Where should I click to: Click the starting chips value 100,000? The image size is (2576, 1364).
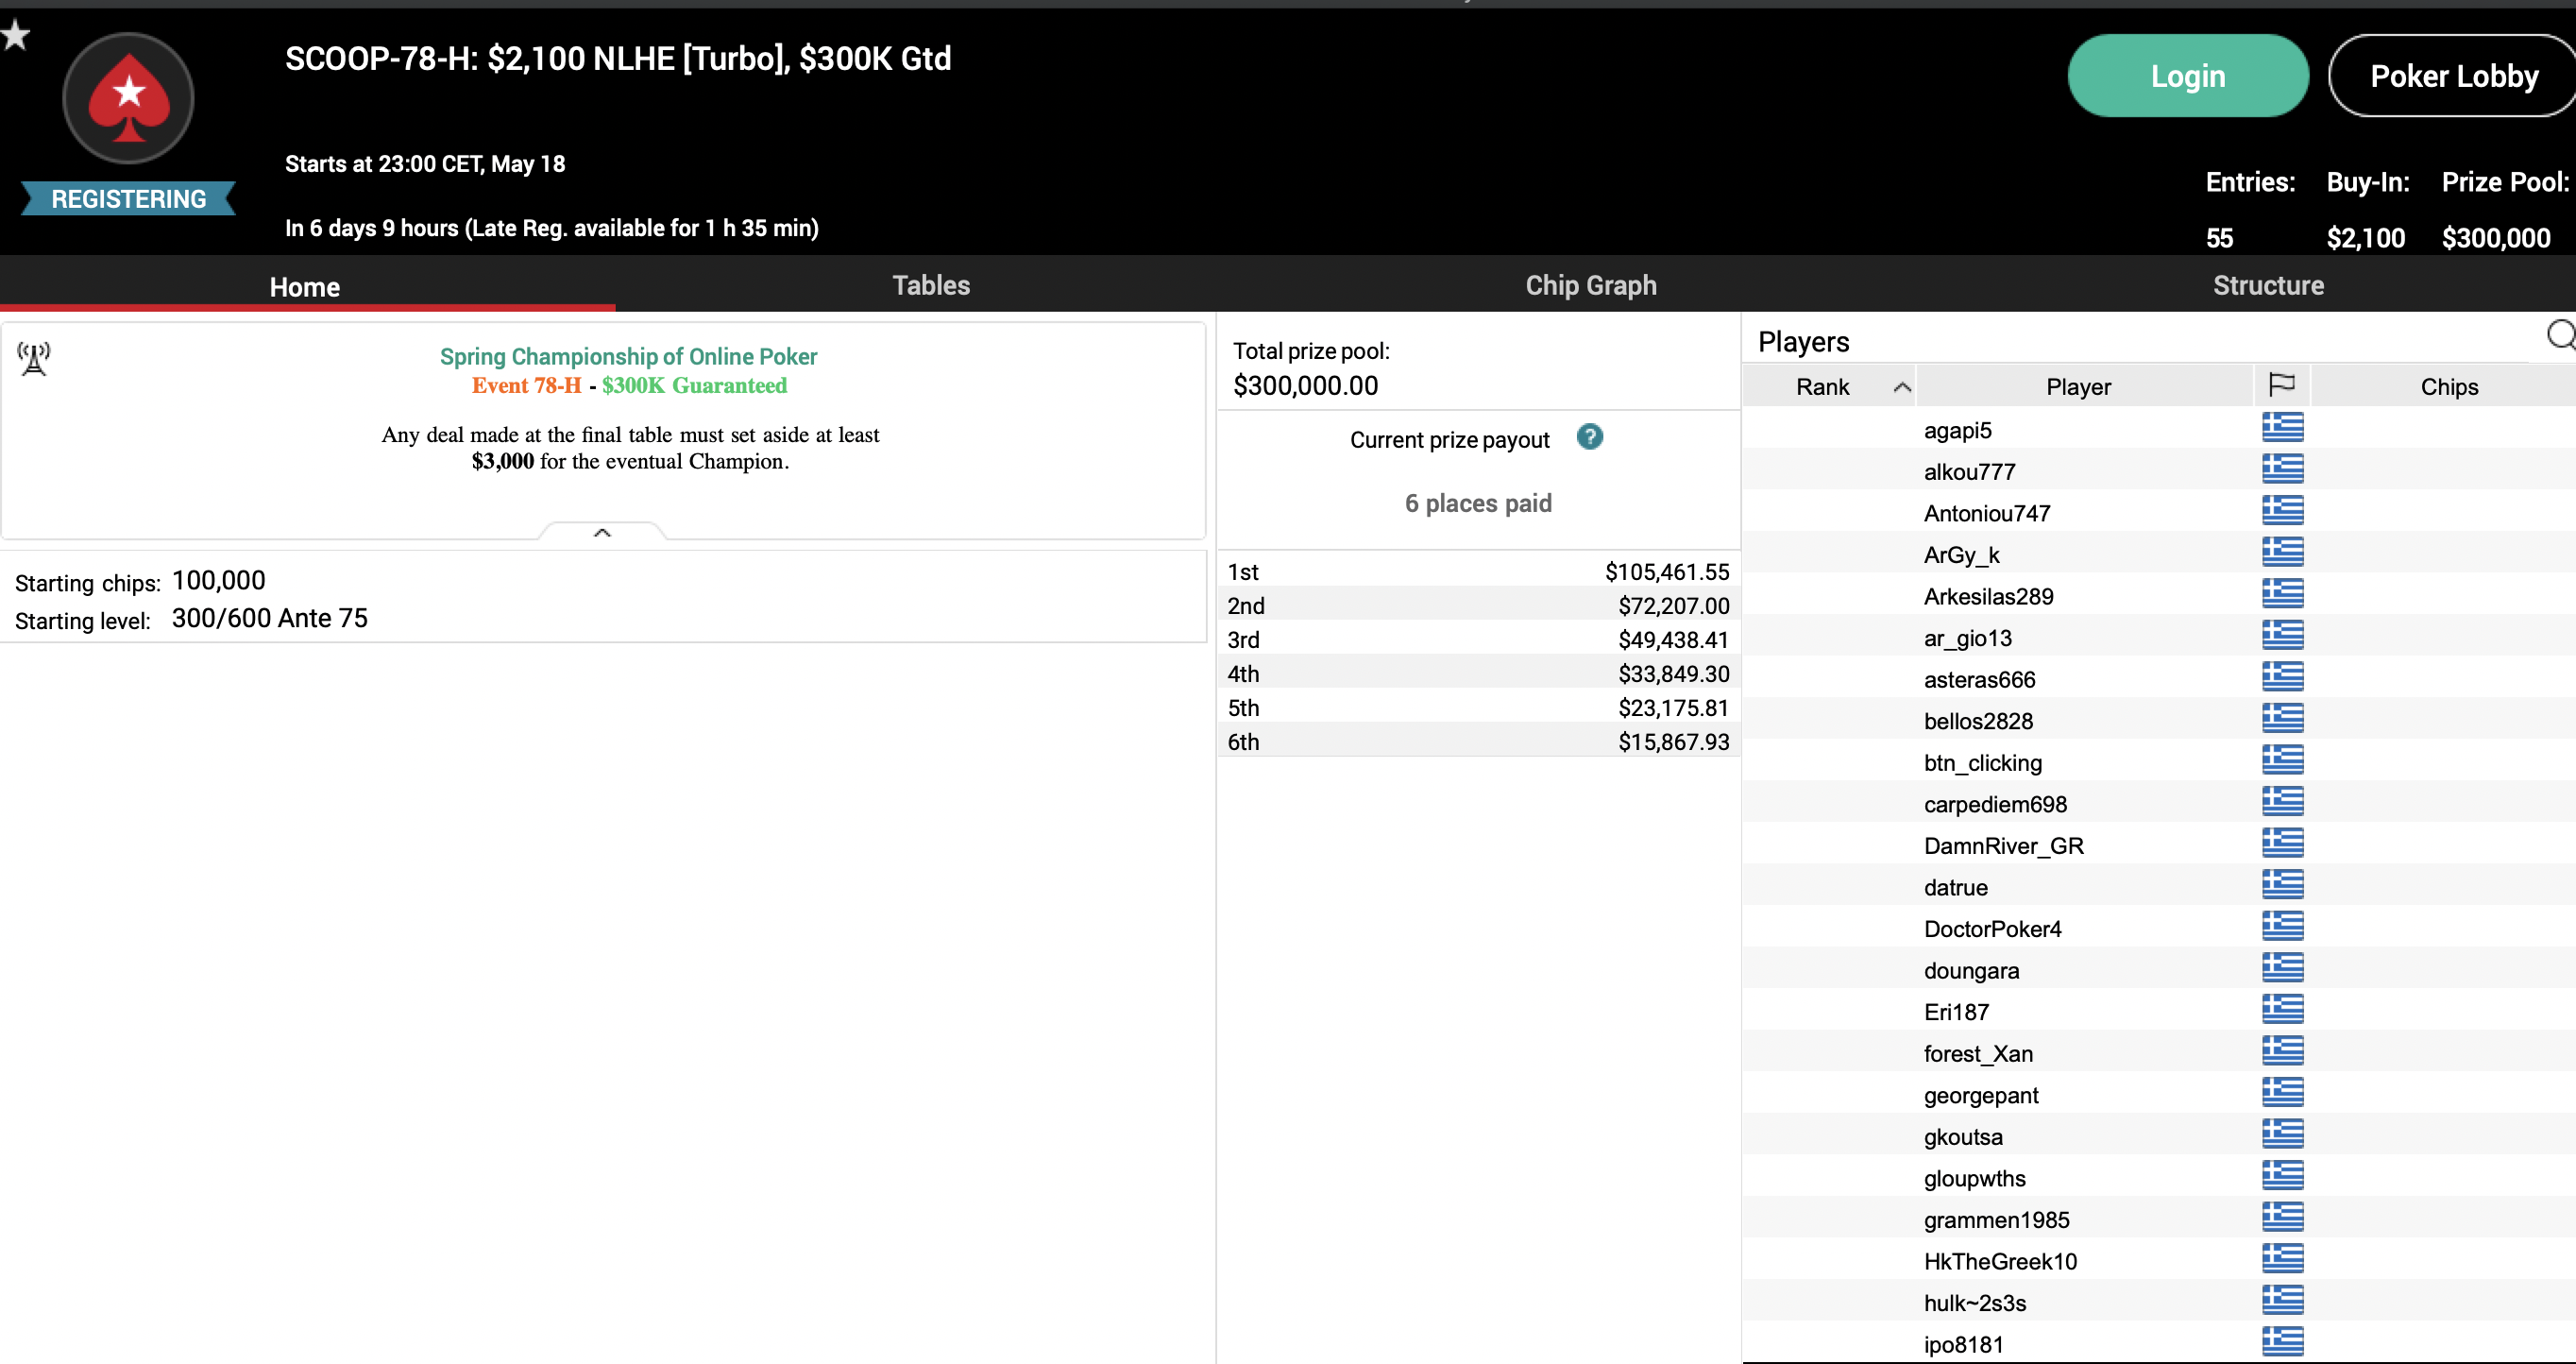pyautogui.click(x=218, y=580)
